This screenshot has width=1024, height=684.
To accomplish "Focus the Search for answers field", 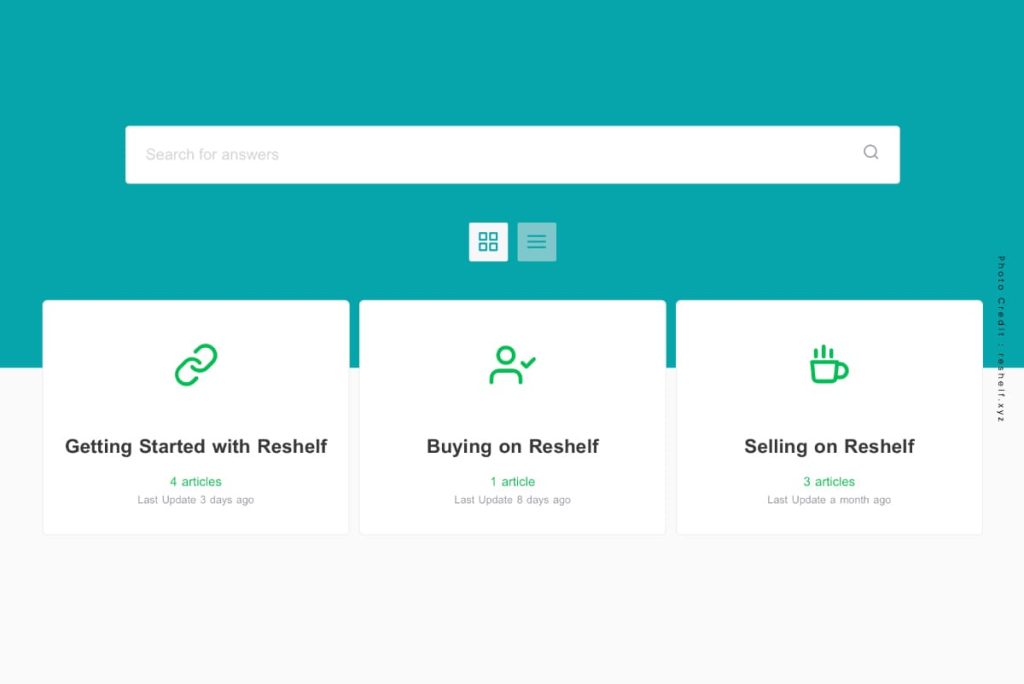I will tap(512, 154).
